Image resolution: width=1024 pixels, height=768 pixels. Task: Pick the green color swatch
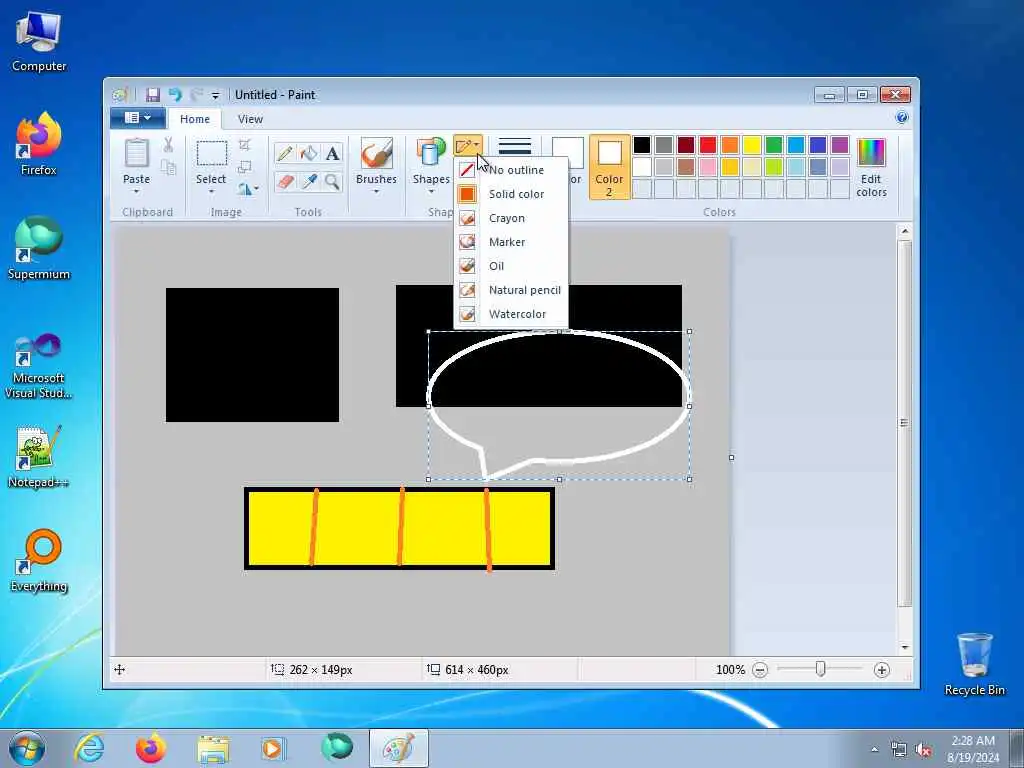pyautogui.click(x=774, y=145)
